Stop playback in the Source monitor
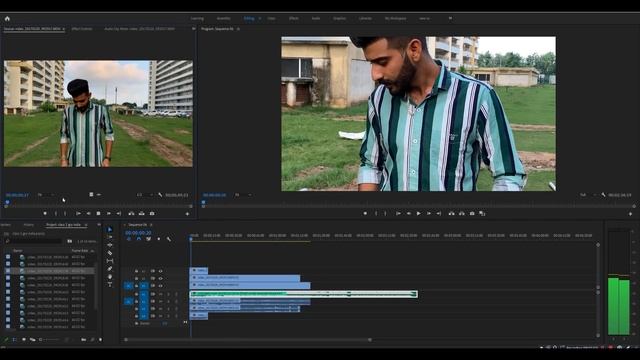 click(x=98, y=213)
